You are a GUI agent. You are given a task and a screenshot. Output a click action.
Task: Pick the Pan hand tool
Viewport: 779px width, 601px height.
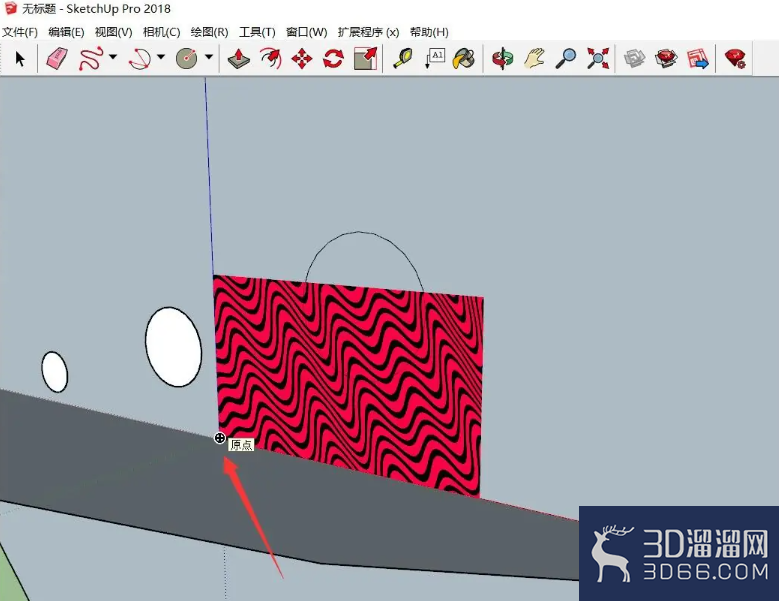click(x=534, y=59)
